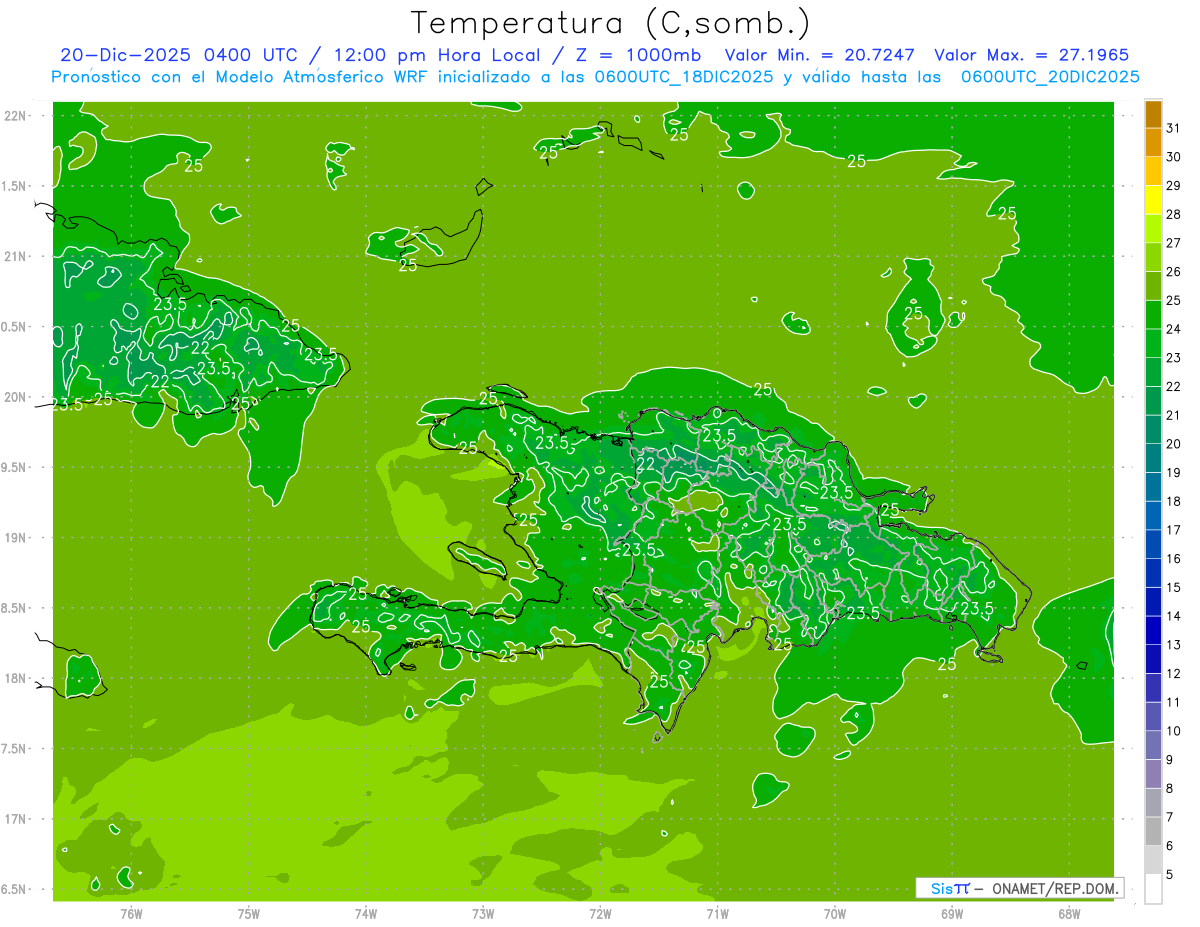
Task: Click the pressure level text "Z = 1000mb"
Action: click(x=634, y=55)
